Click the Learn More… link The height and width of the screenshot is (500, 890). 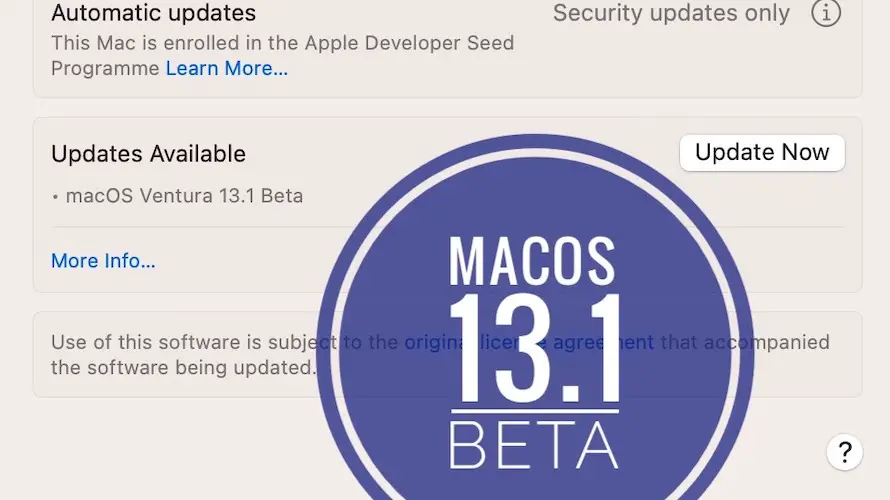226,69
